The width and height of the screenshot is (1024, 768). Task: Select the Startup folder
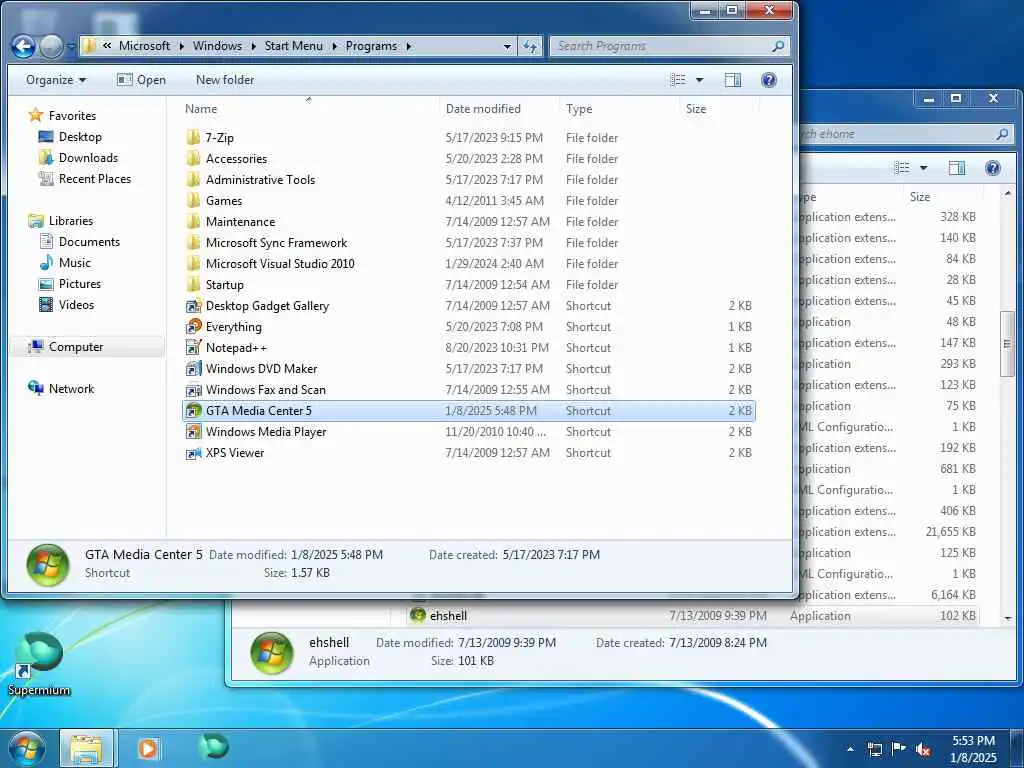[224, 285]
